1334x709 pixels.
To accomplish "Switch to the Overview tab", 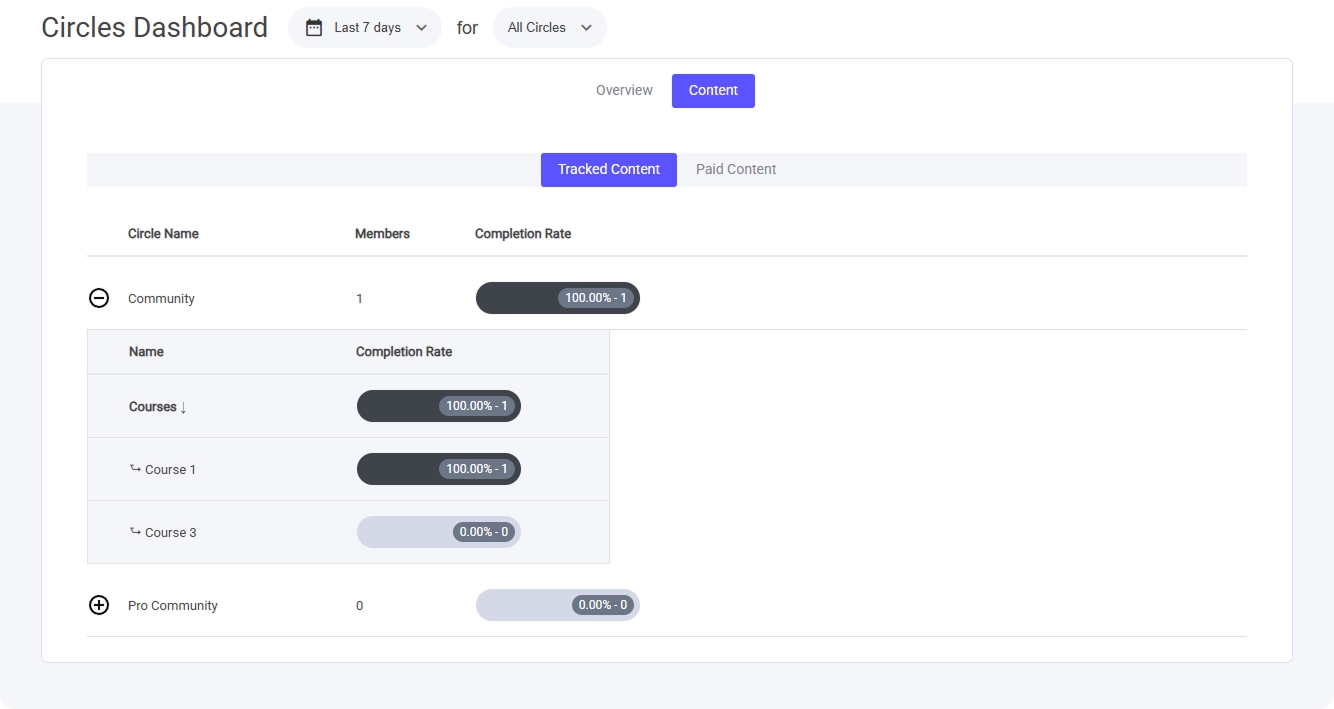I will click(624, 90).
